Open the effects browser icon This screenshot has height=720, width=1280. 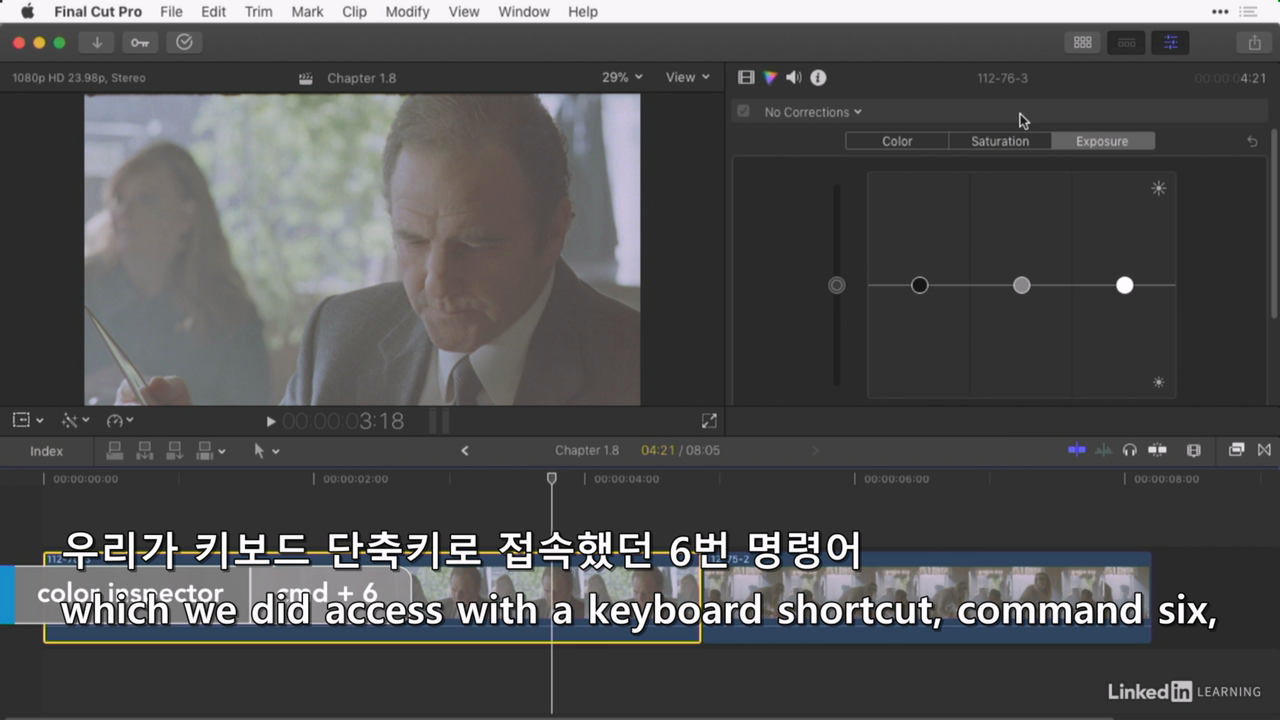click(x=1237, y=450)
